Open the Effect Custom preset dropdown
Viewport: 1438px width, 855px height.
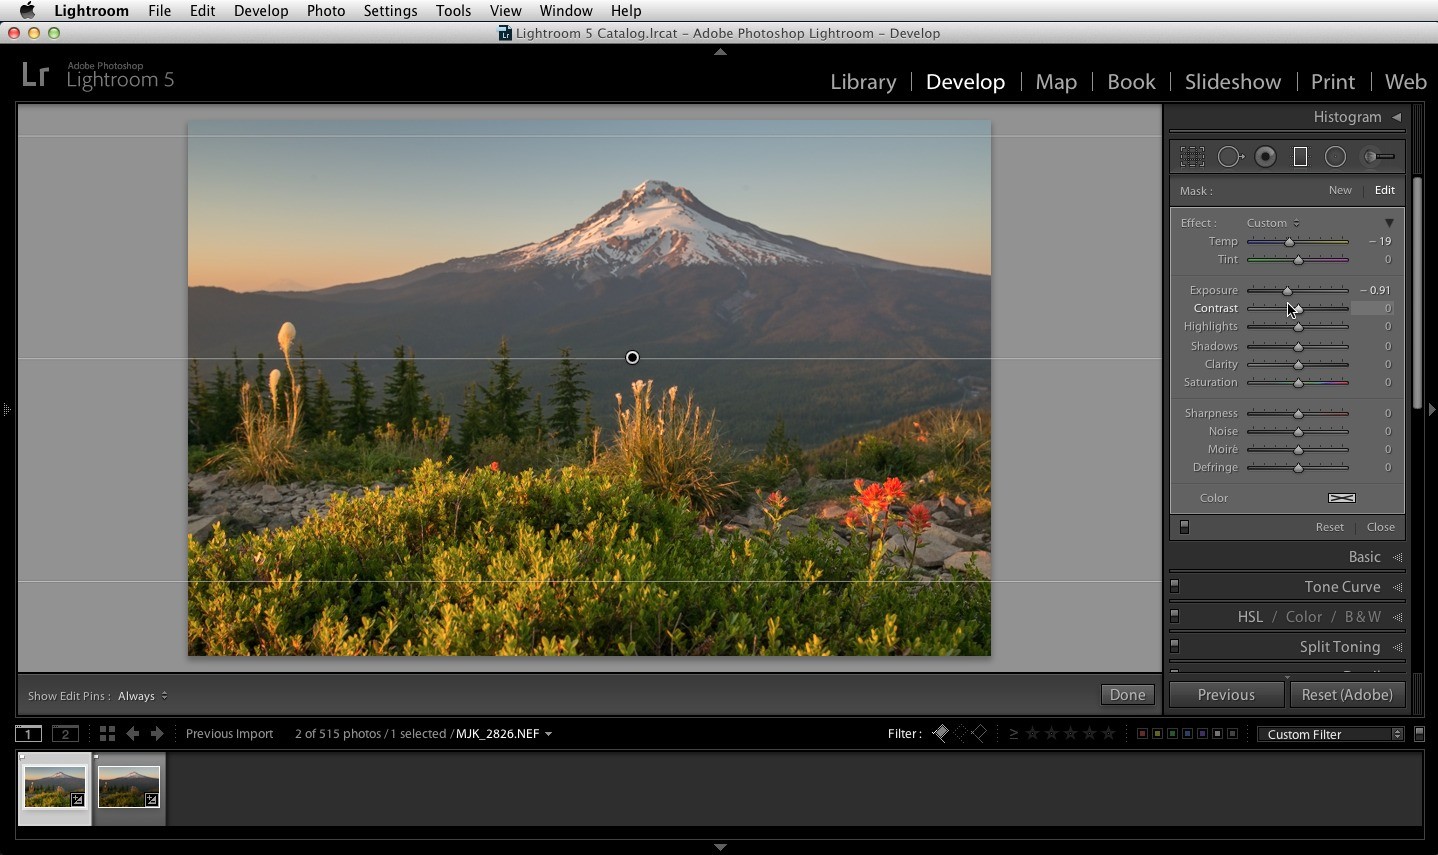[1273, 223]
